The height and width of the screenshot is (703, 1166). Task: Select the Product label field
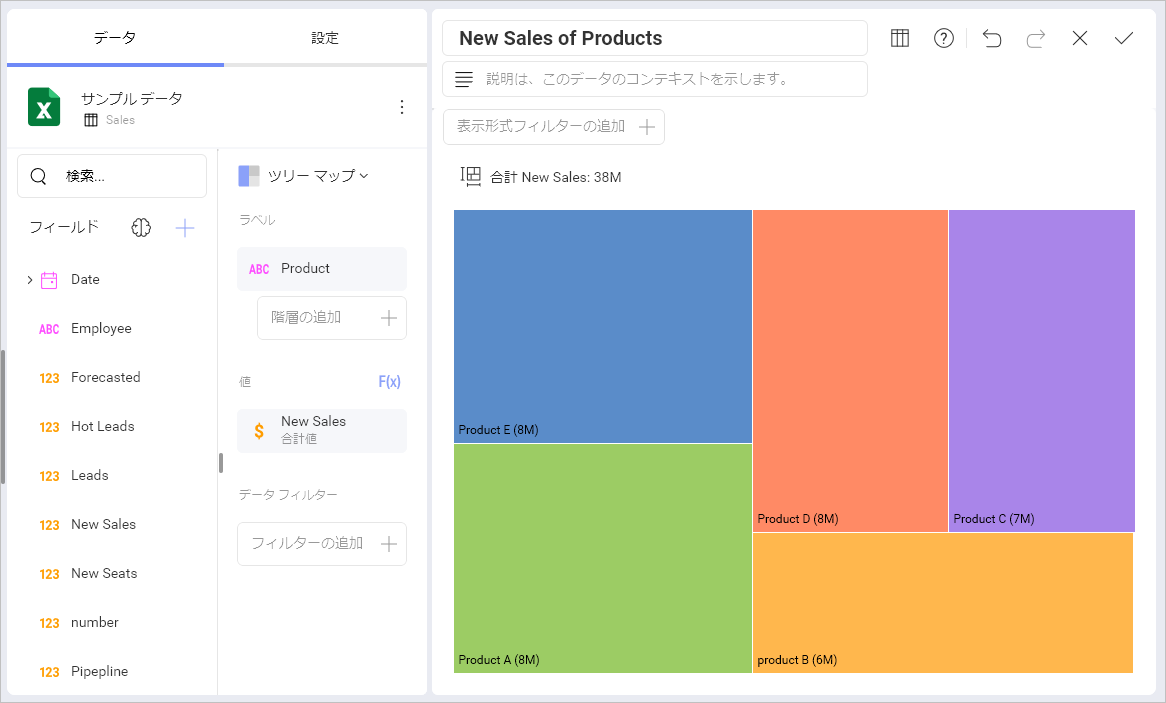click(x=321, y=269)
